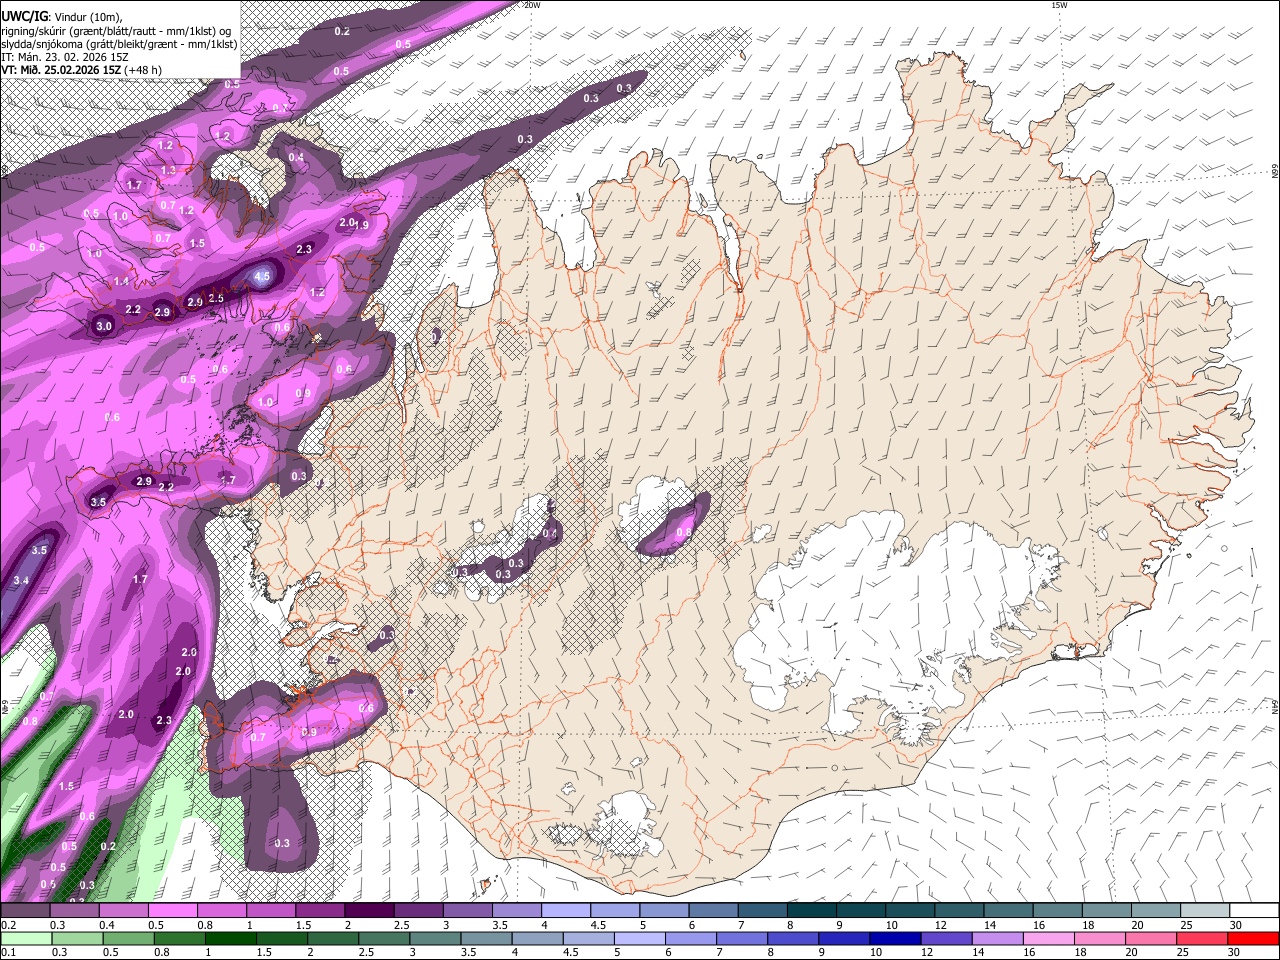Image resolution: width=1280 pixels, height=960 pixels.
Task: Click the pale grey swatch between 25 and 30, upper row
Action: click(x=1206, y=911)
